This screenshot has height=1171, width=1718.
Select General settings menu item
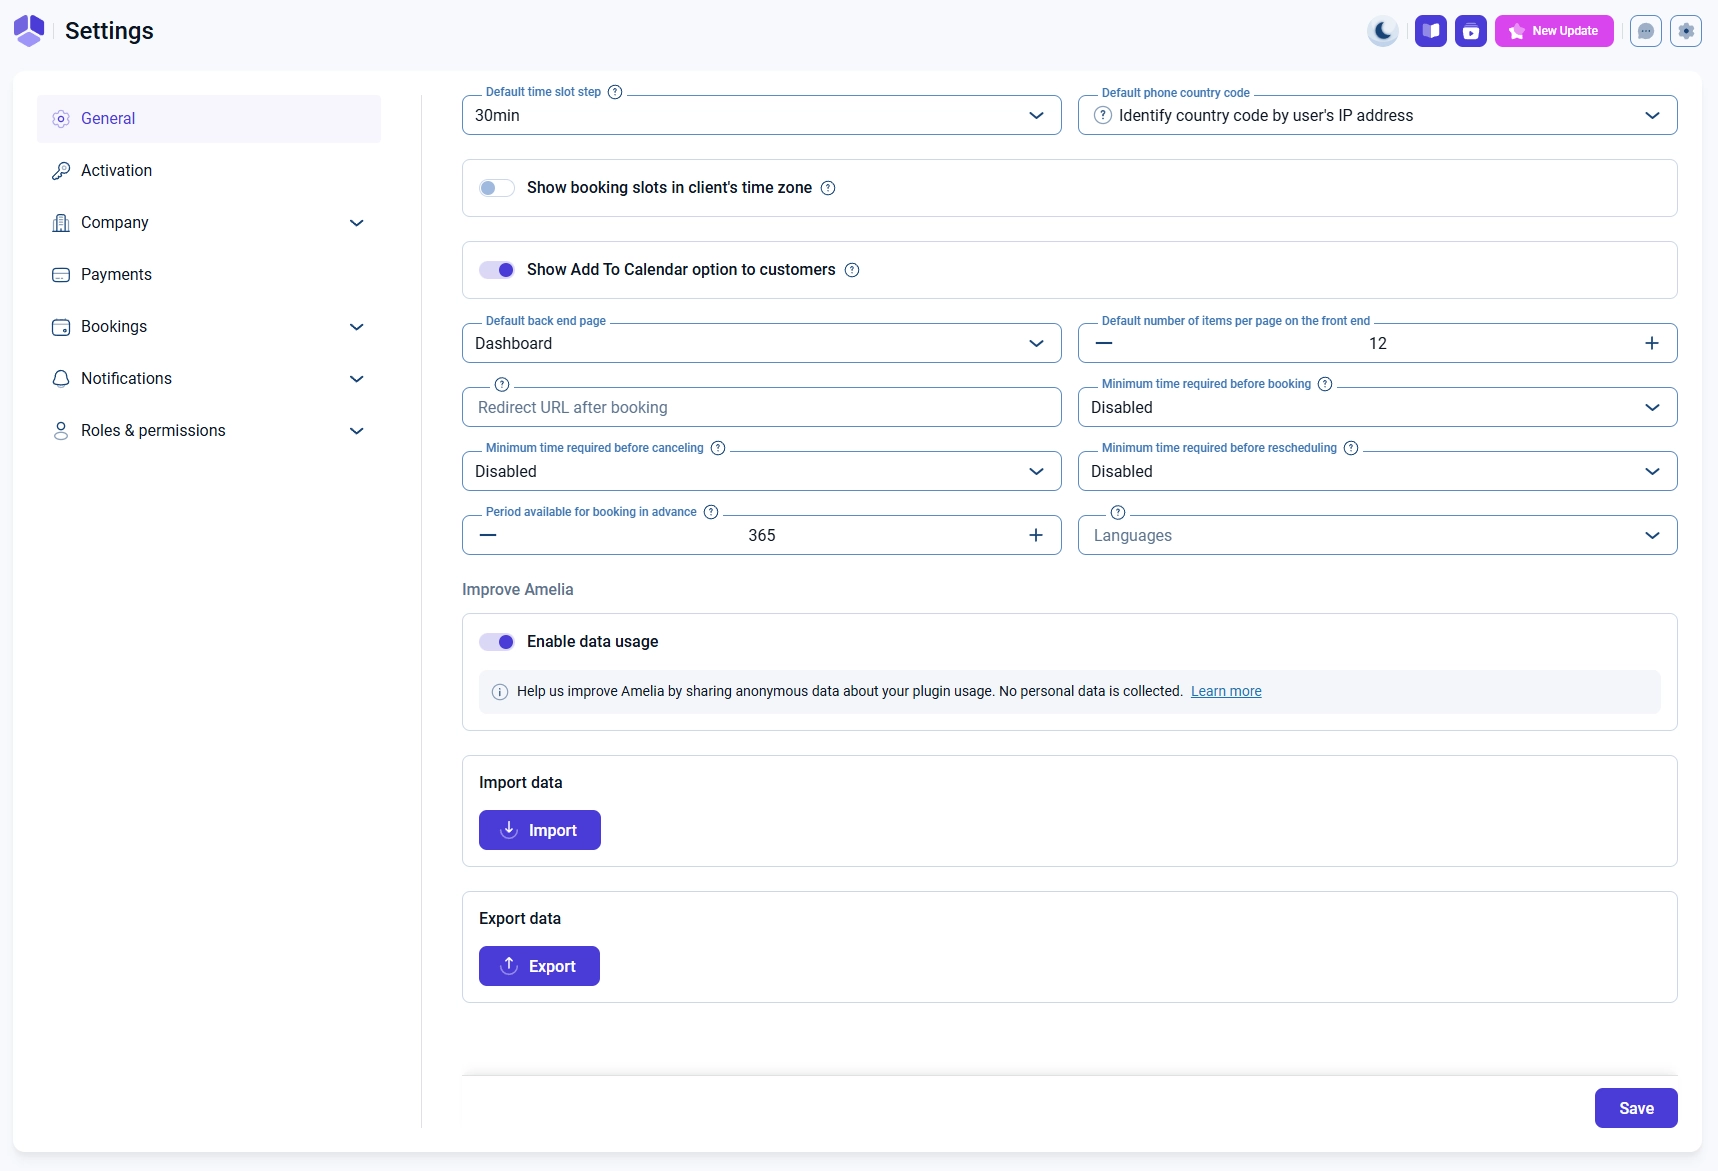209,119
